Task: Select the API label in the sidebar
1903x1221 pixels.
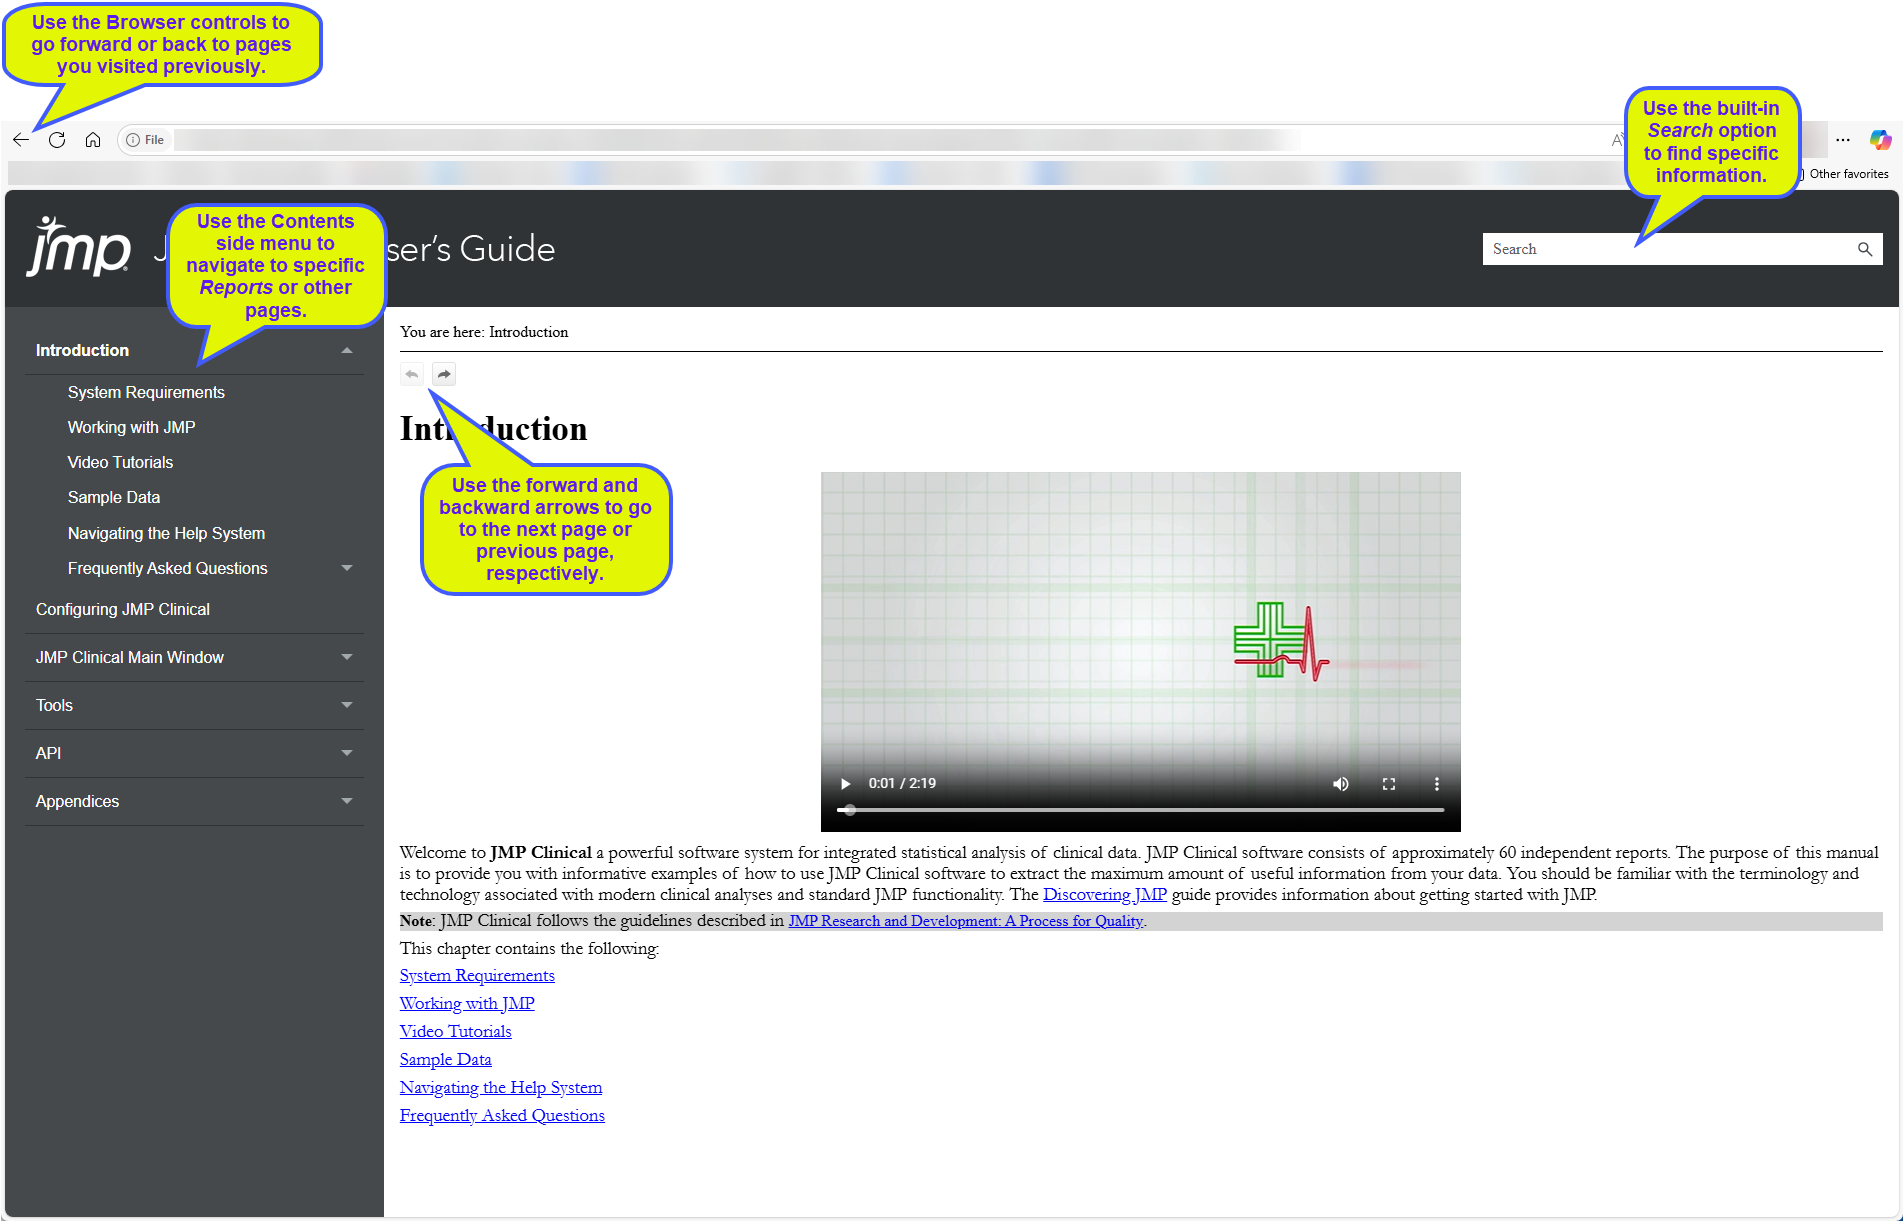Action: click(48, 753)
